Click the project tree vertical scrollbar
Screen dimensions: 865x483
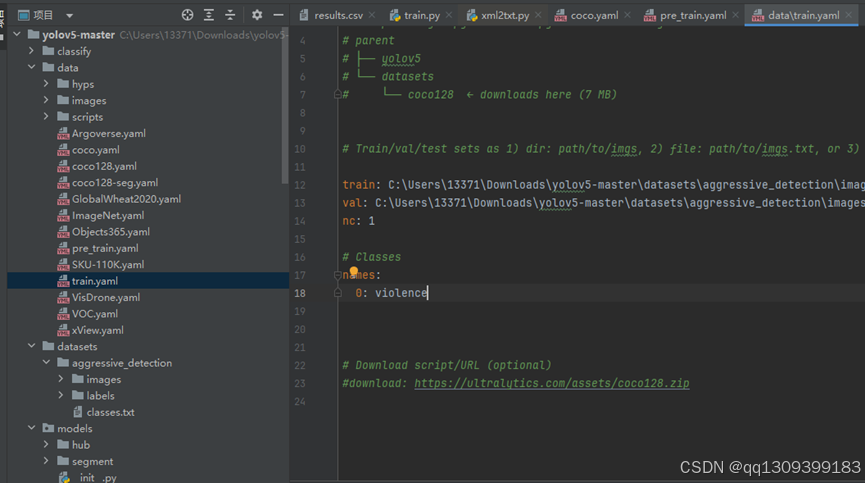(x=285, y=105)
